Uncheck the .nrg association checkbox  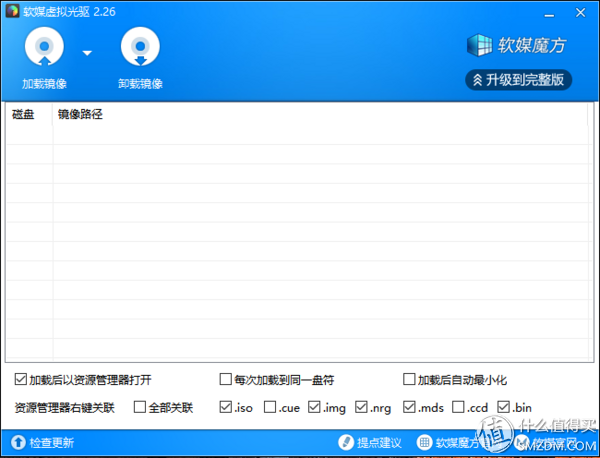click(361, 407)
